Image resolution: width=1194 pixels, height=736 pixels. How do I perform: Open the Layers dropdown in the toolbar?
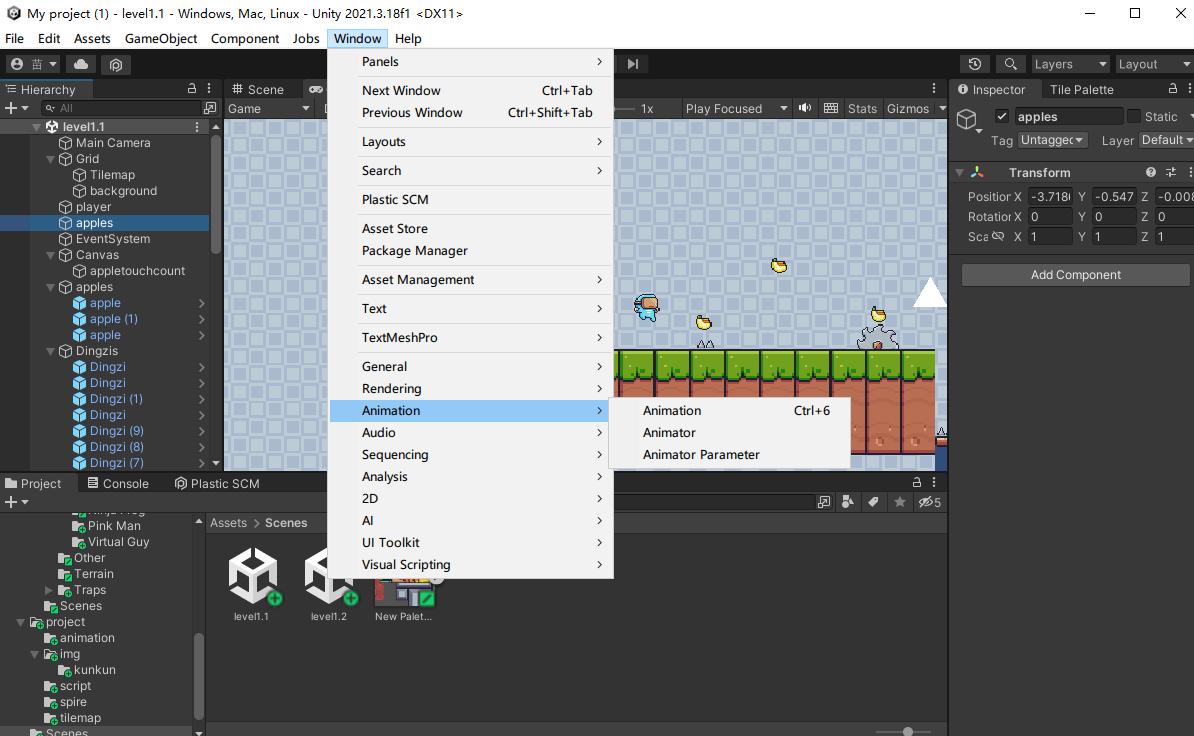click(1070, 63)
